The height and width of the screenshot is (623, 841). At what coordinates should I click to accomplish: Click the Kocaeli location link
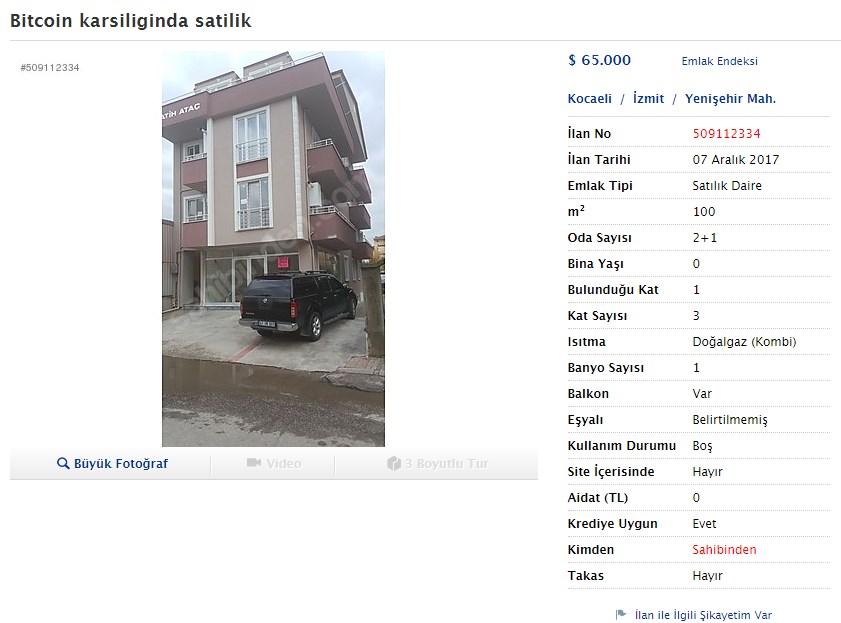[589, 99]
